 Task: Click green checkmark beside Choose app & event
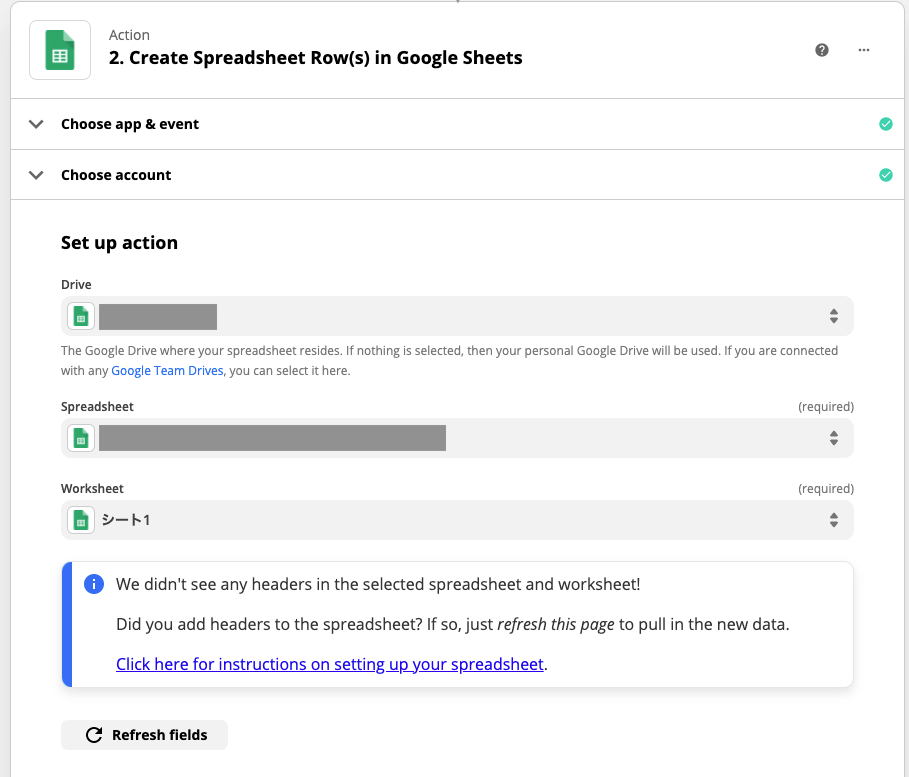pos(885,124)
